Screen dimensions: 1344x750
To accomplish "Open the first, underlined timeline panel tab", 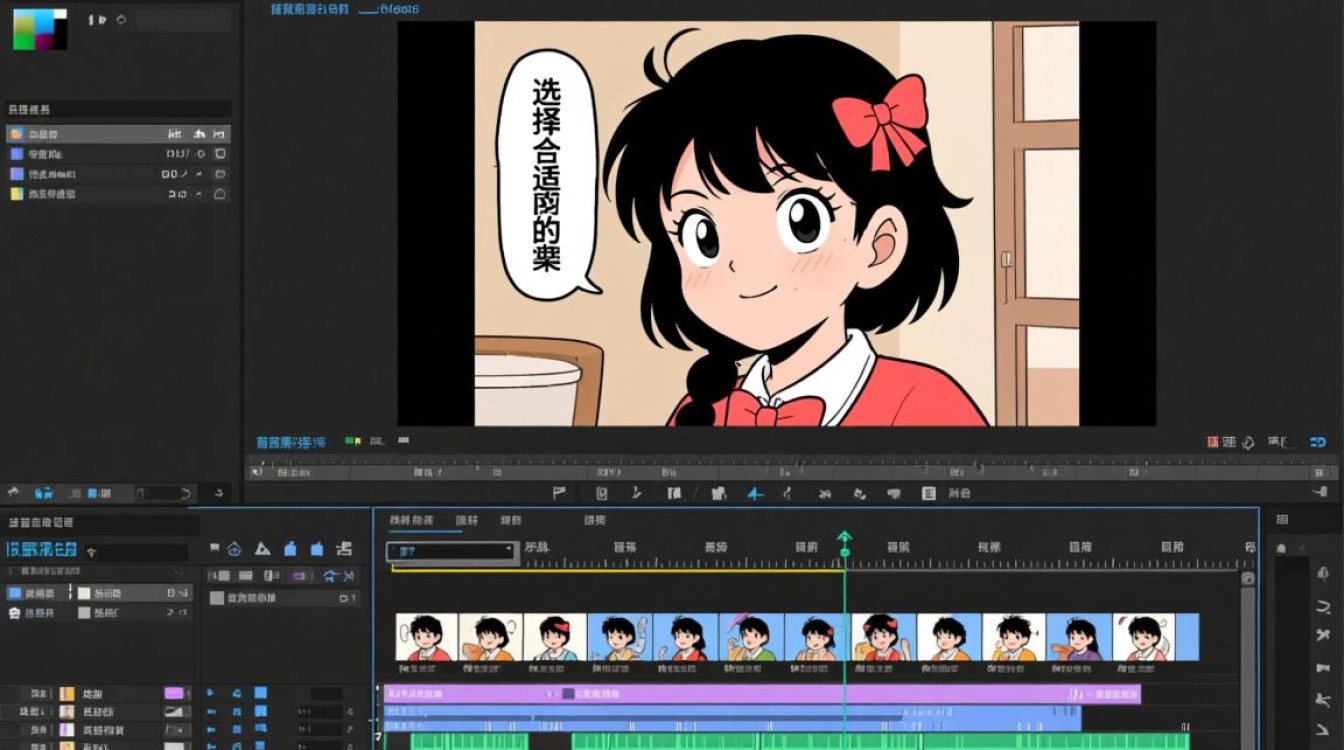I will 411,520.
